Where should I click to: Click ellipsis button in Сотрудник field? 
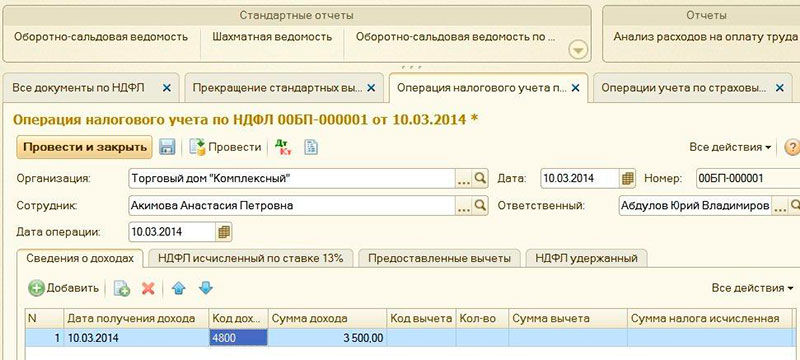point(463,205)
